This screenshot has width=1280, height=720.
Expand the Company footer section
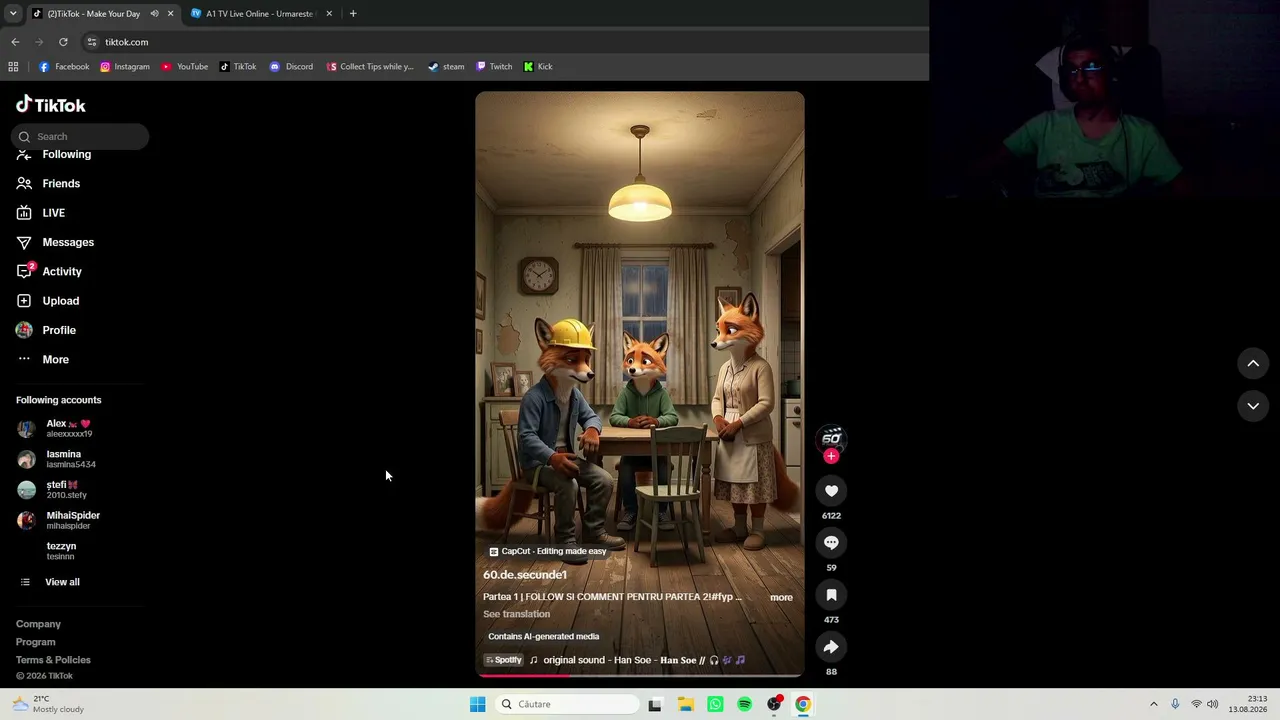tap(38, 624)
